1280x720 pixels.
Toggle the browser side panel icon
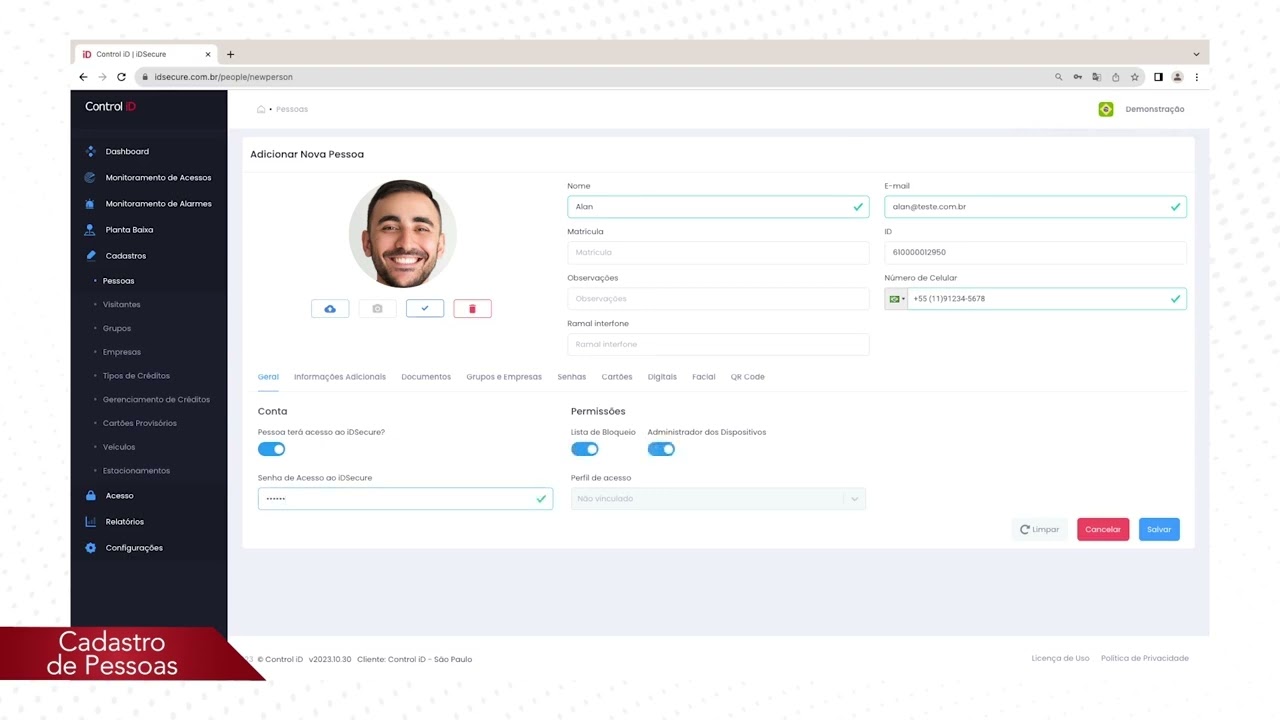(x=1158, y=77)
